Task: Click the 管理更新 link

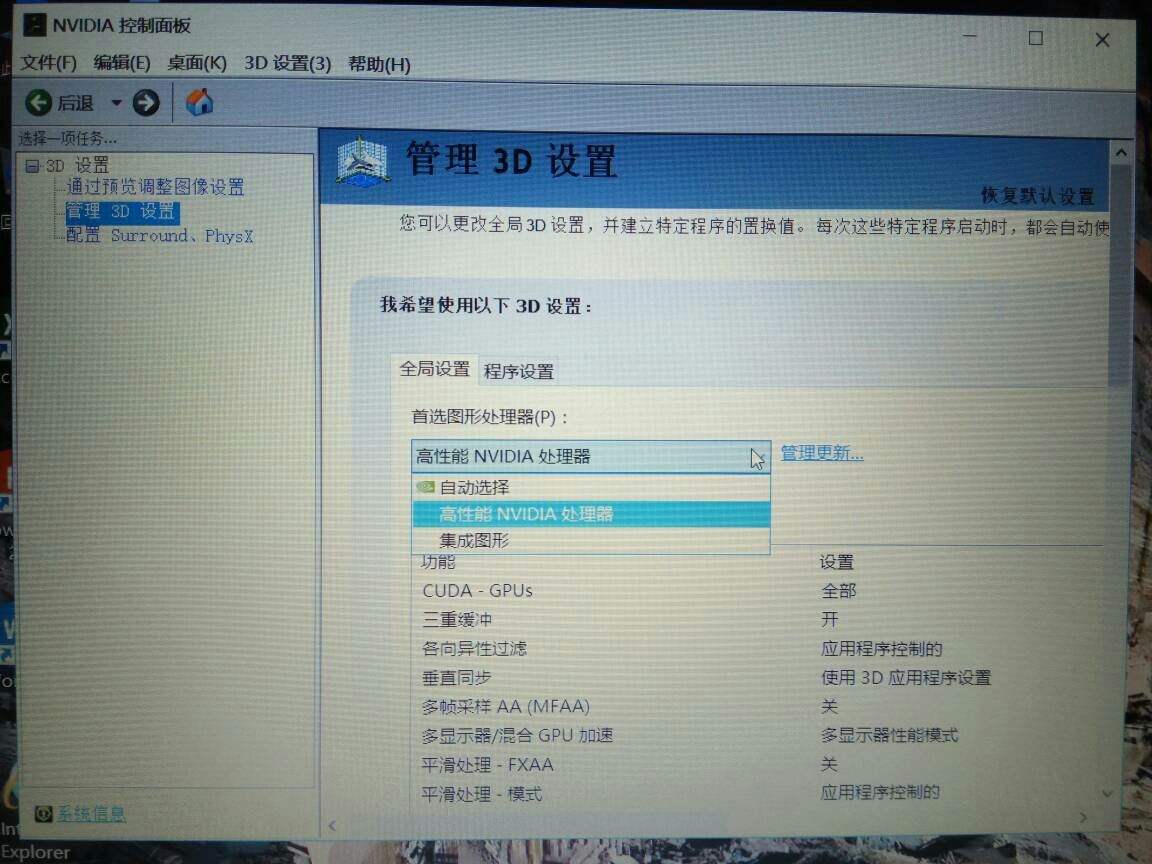Action: tap(820, 452)
